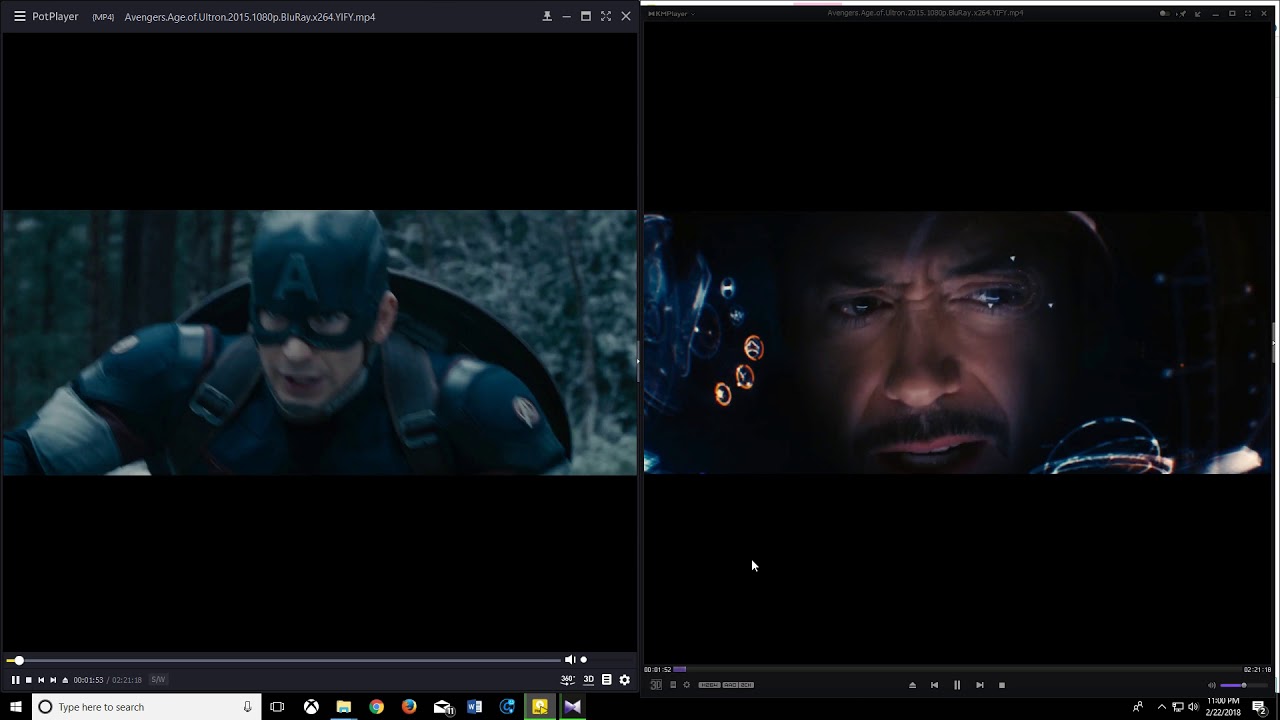This screenshot has width=1280, height=720.
Task: Click the PotPlayer file title in the title bar
Action: (x=250, y=17)
